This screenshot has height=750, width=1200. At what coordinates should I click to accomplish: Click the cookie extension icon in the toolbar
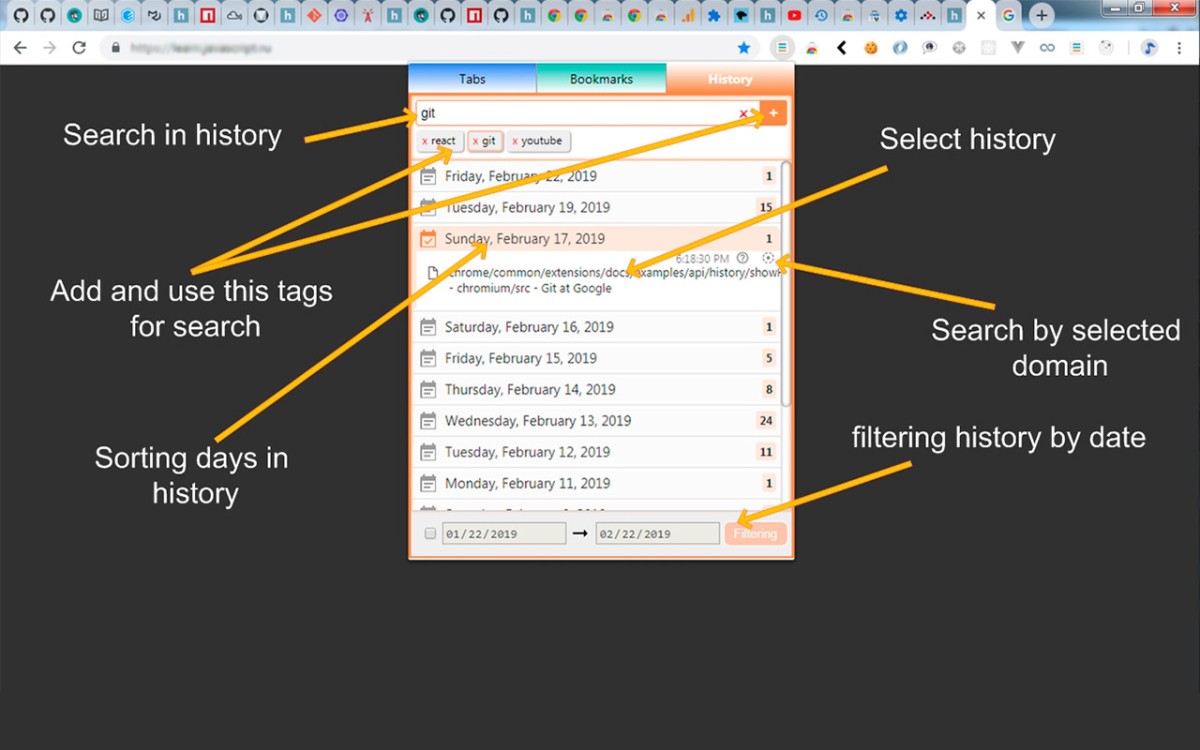[871, 47]
